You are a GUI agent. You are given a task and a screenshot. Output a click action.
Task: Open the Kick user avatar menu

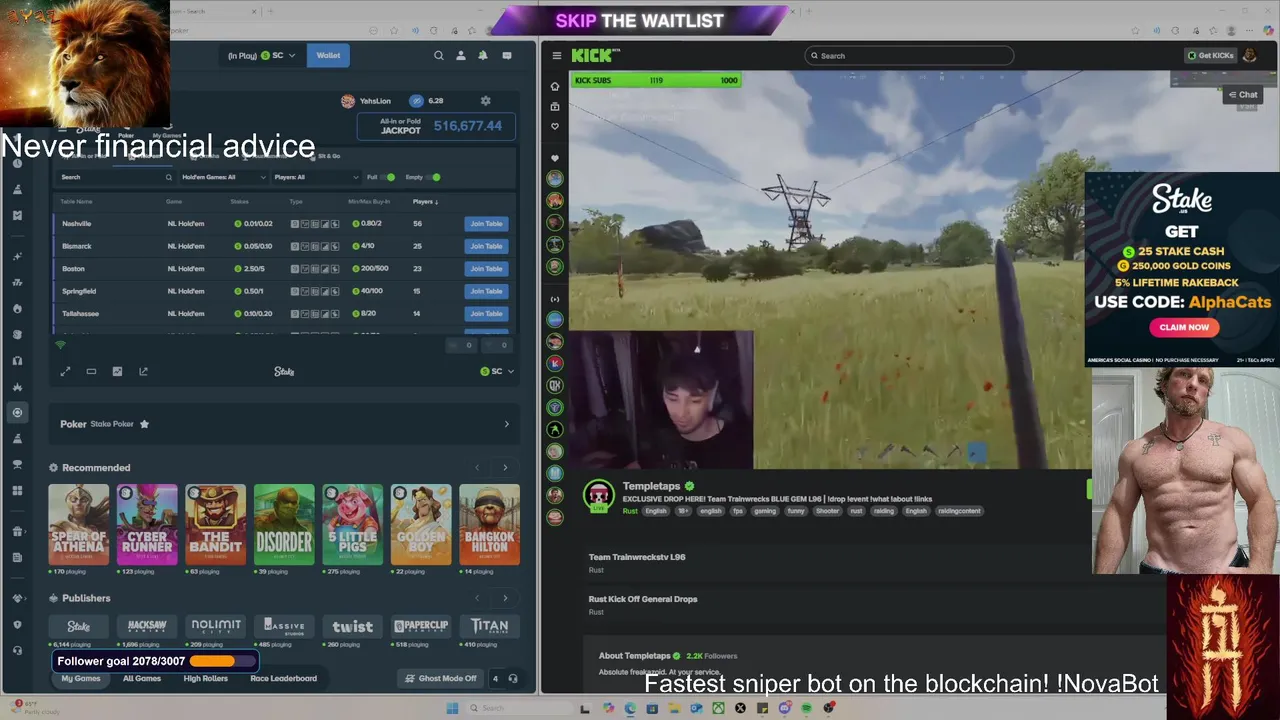click(1250, 55)
